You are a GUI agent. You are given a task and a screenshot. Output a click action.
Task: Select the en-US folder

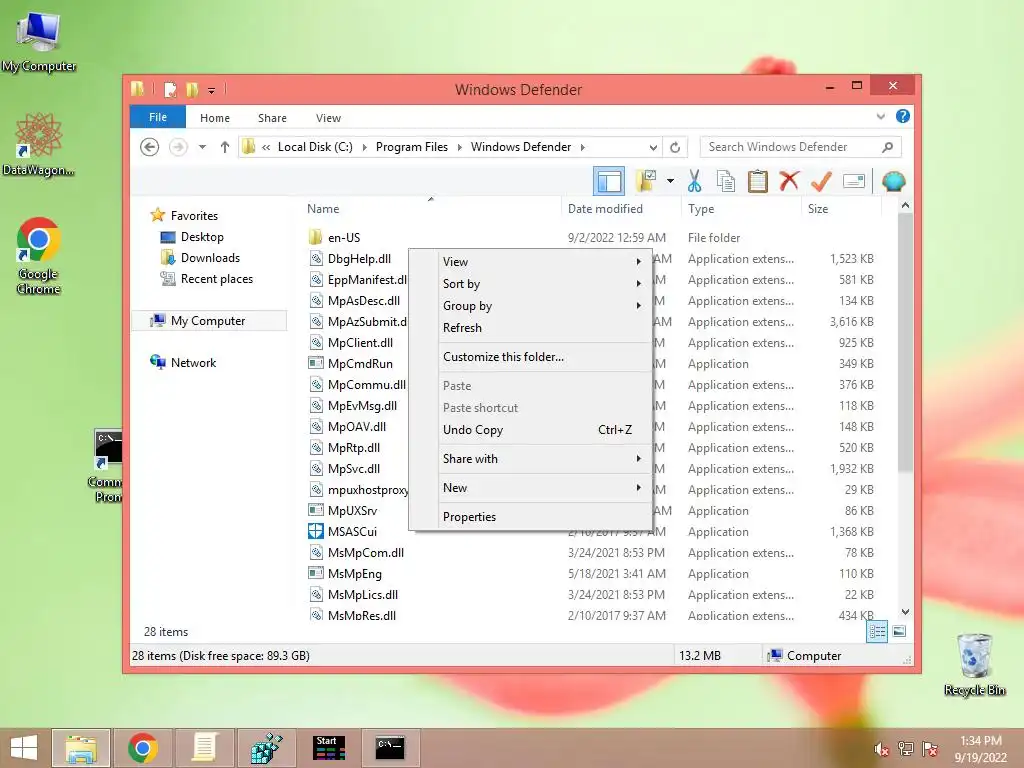point(344,238)
